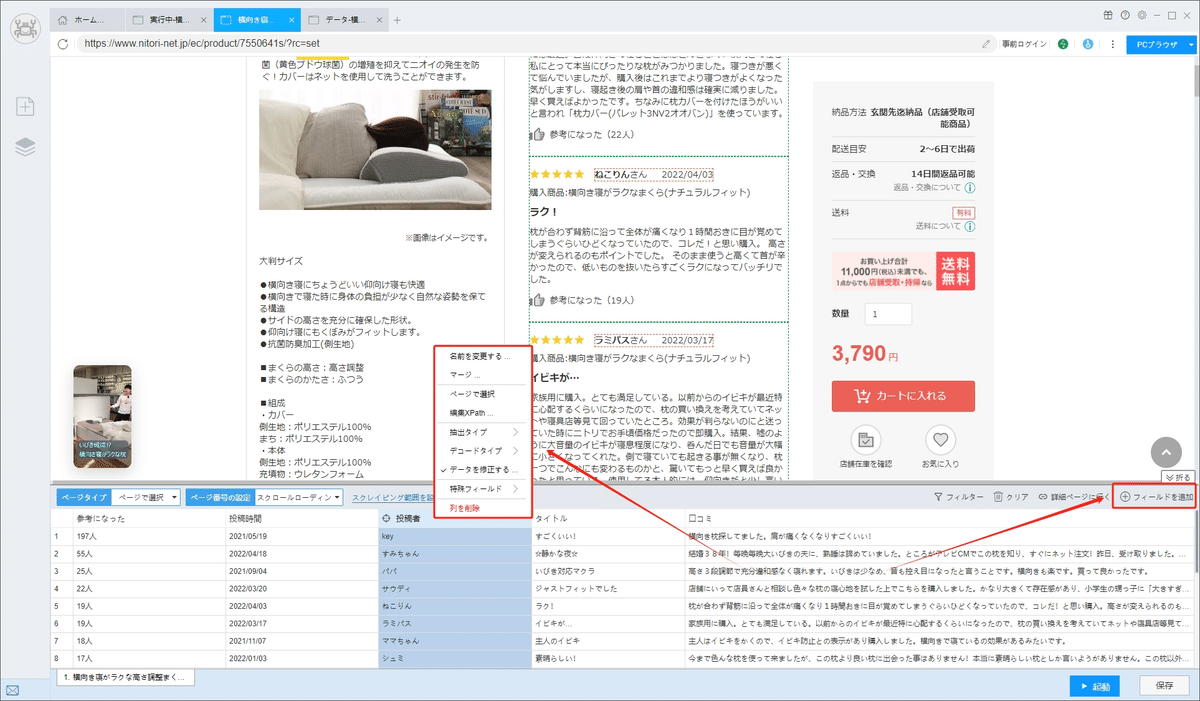Image resolution: width=1200 pixels, height=701 pixels.
Task: Click info icon next to 返品・交換について
Action: point(970,187)
